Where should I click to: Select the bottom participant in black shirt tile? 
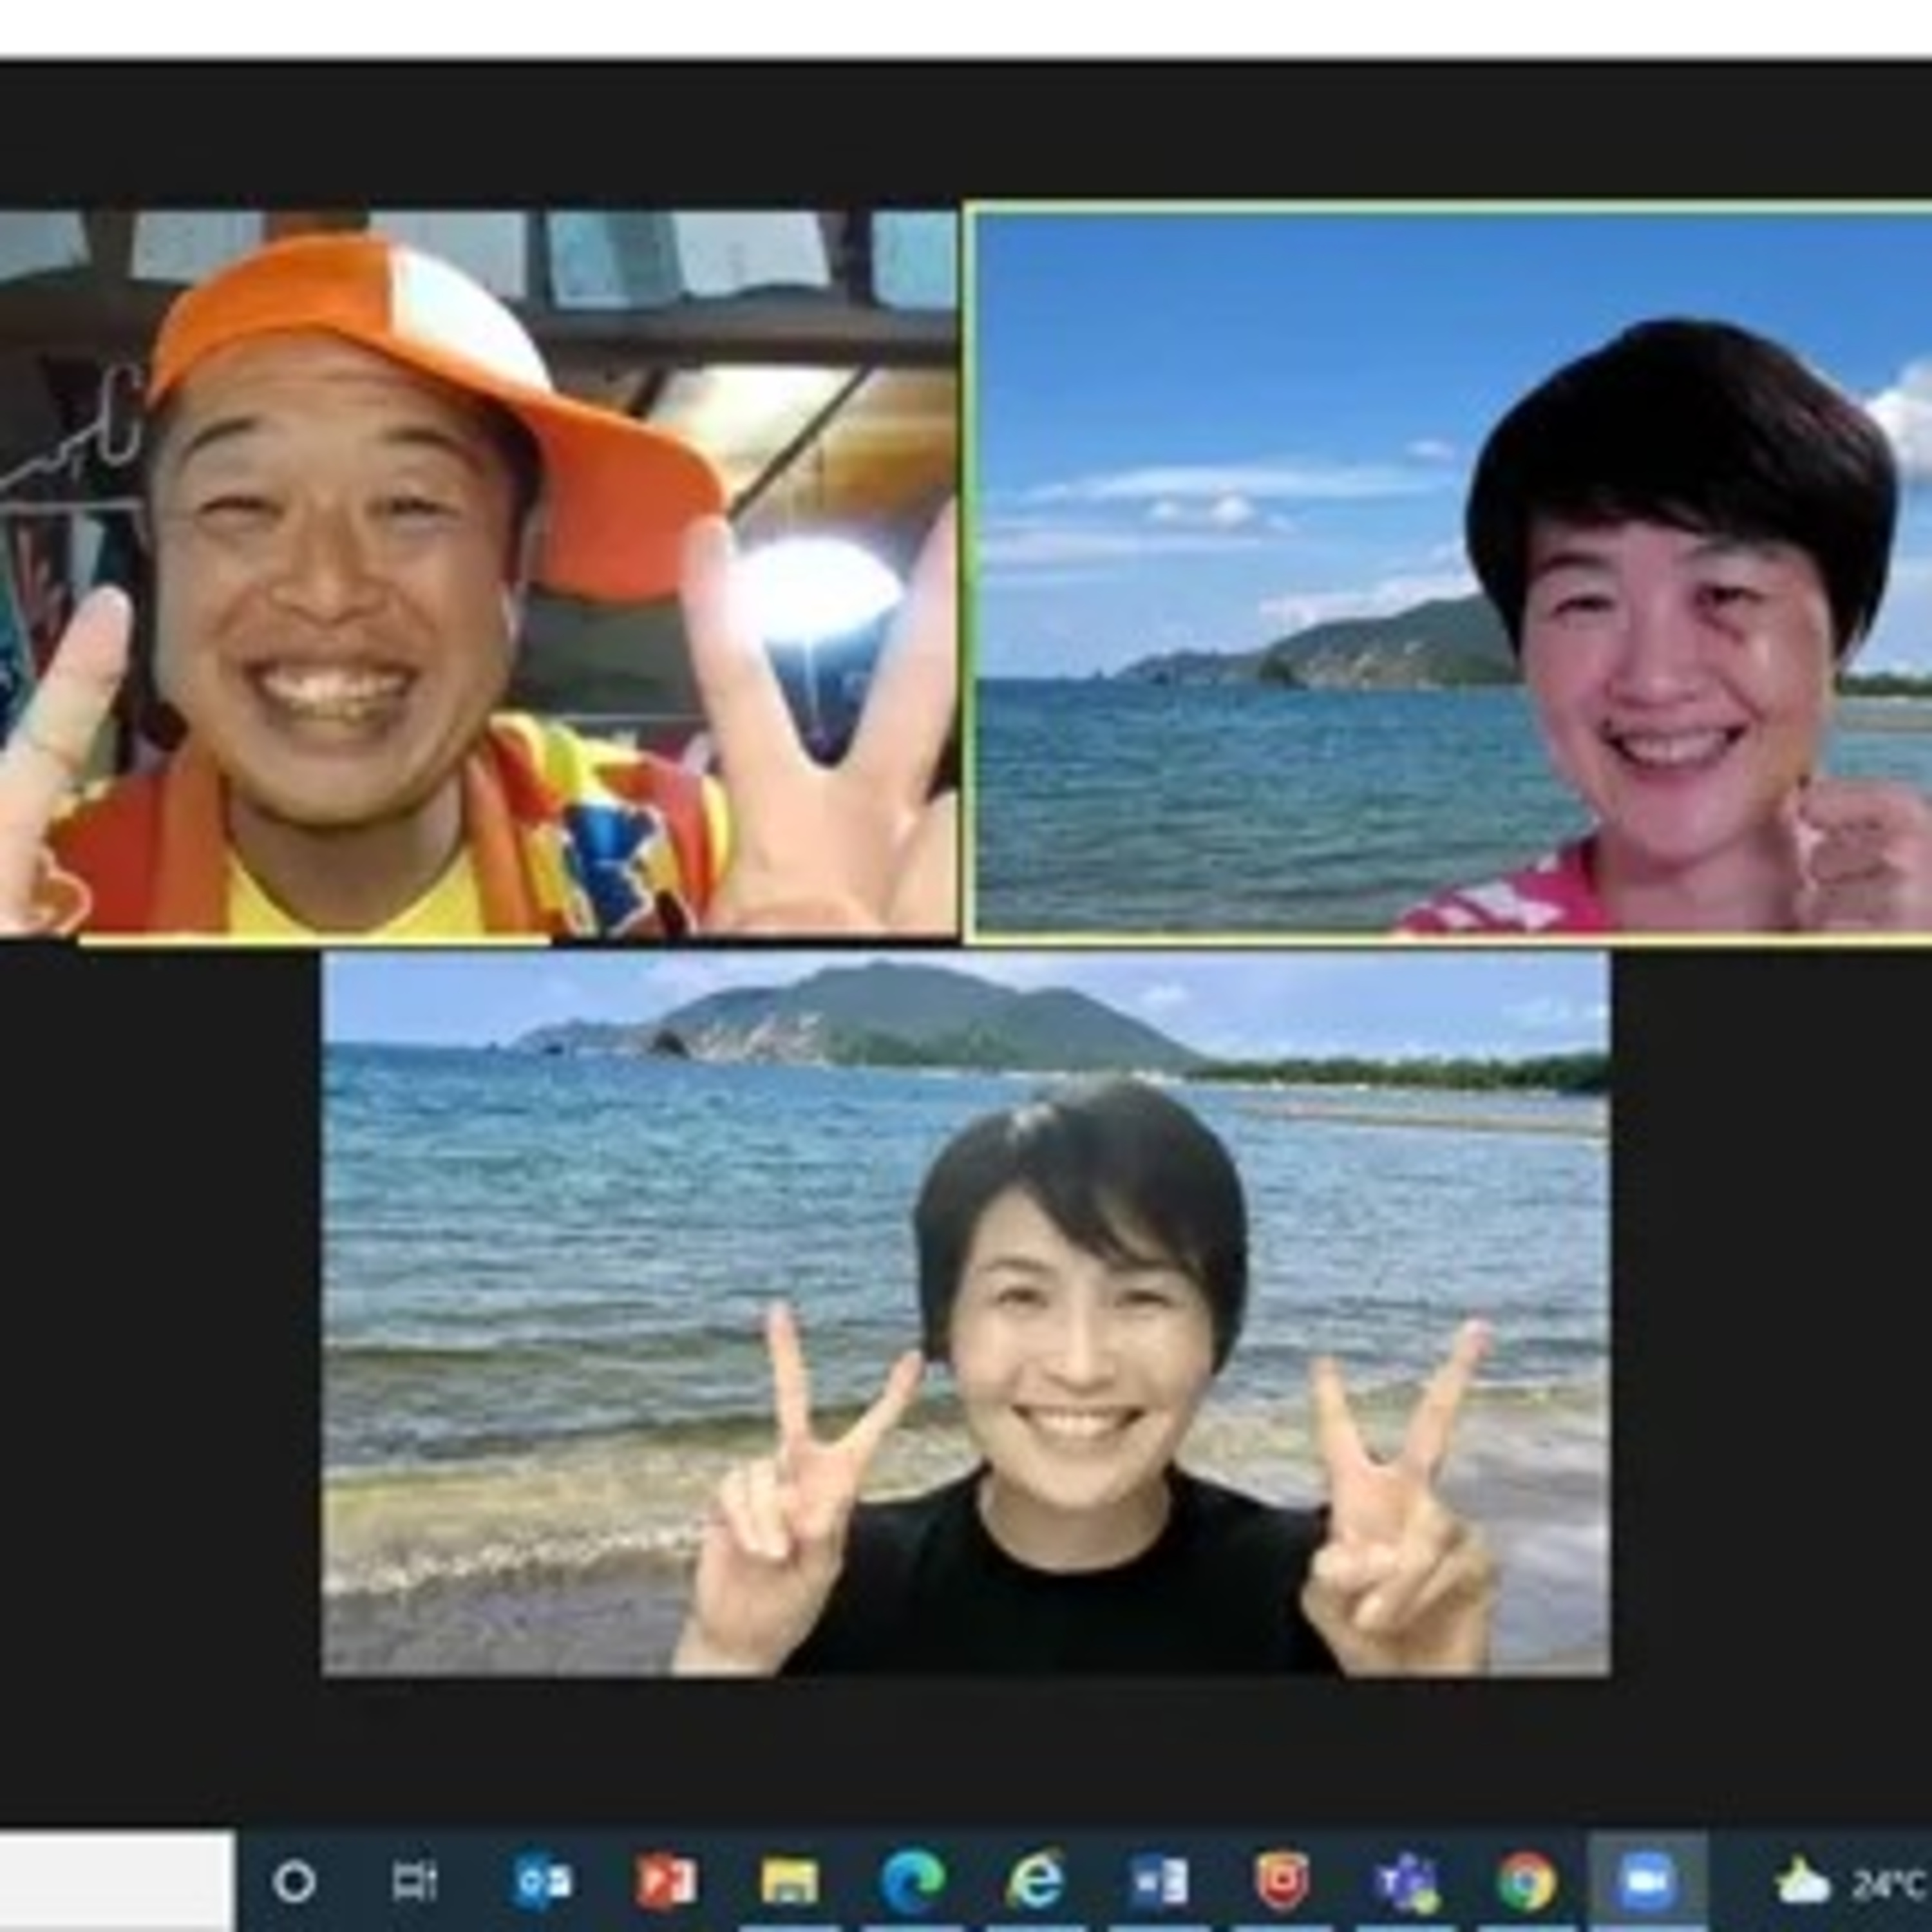point(966,1313)
